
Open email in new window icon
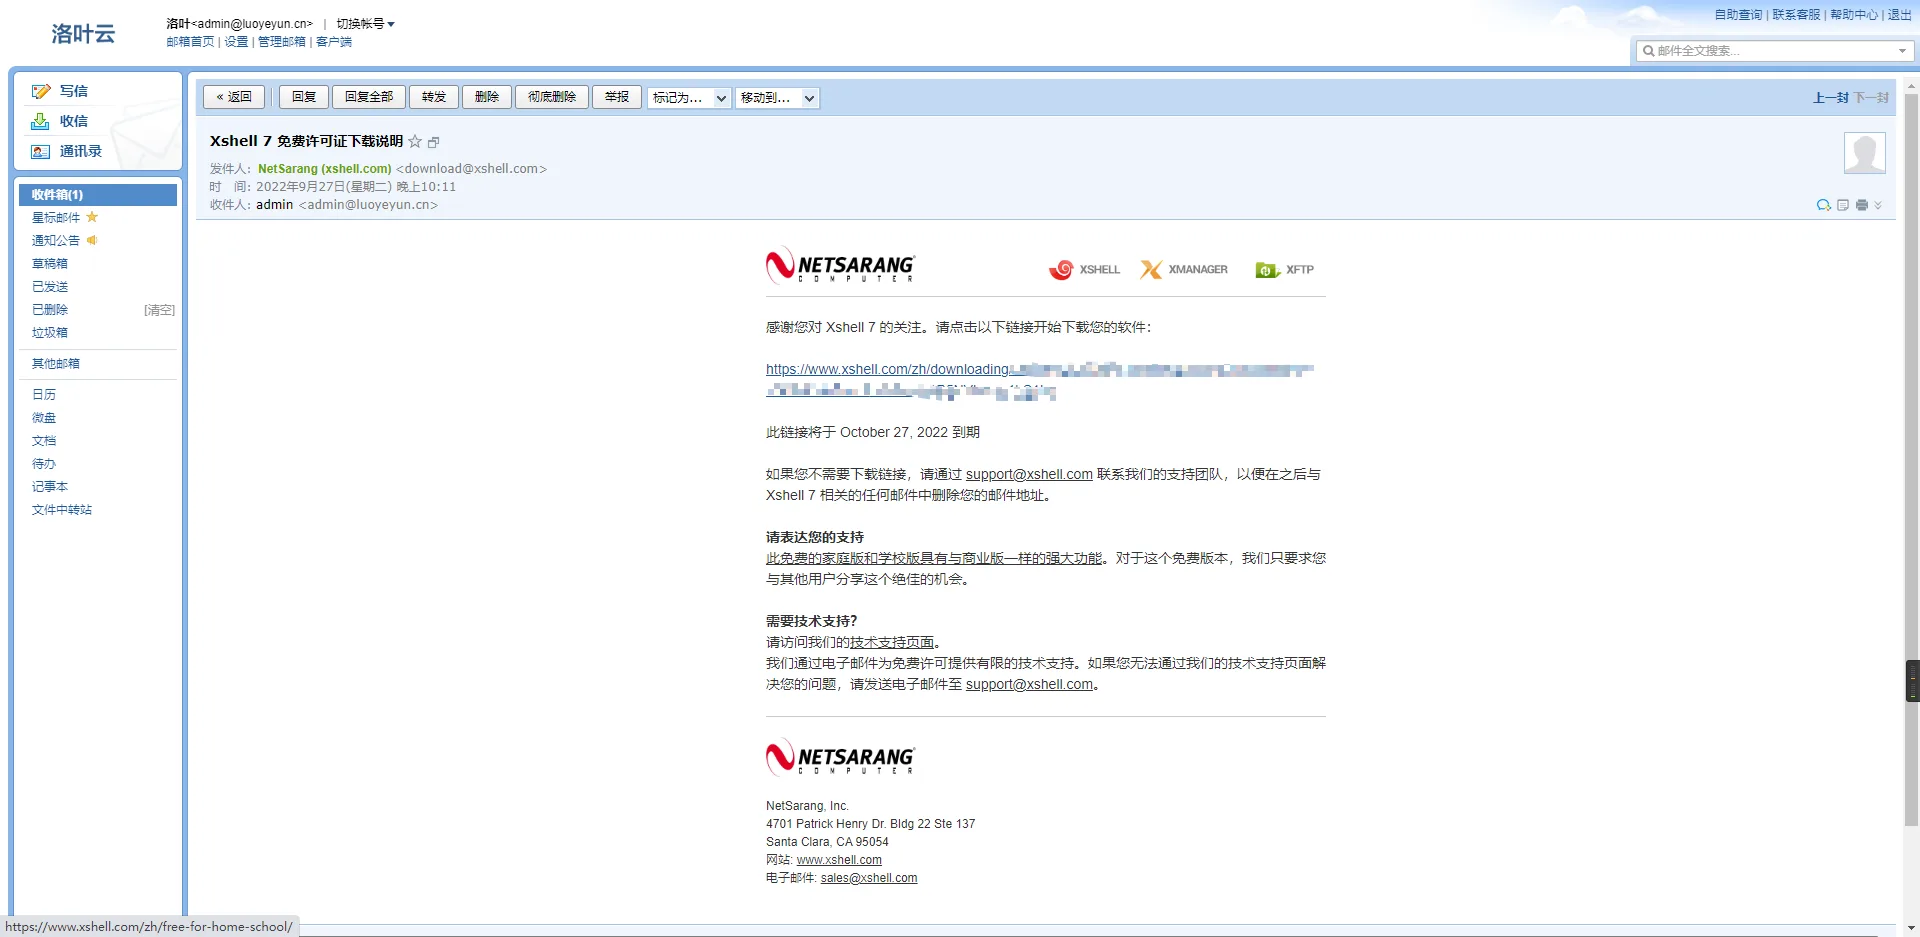[x=434, y=143]
